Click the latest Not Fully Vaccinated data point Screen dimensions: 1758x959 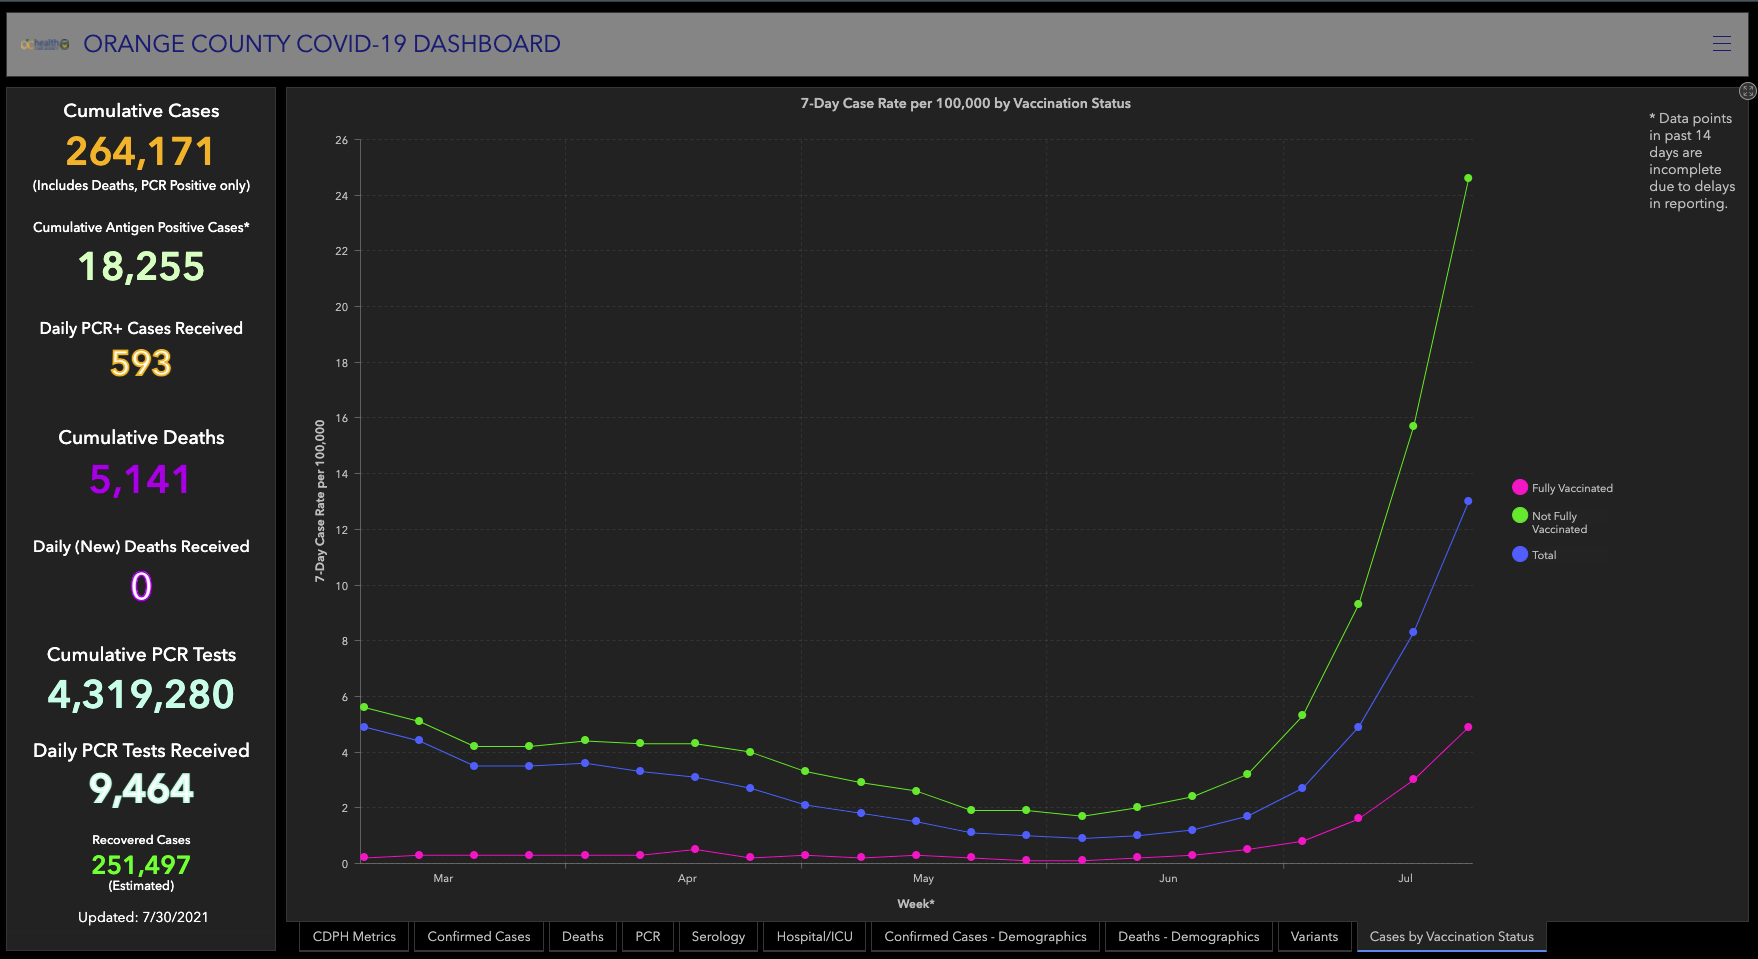point(1468,178)
